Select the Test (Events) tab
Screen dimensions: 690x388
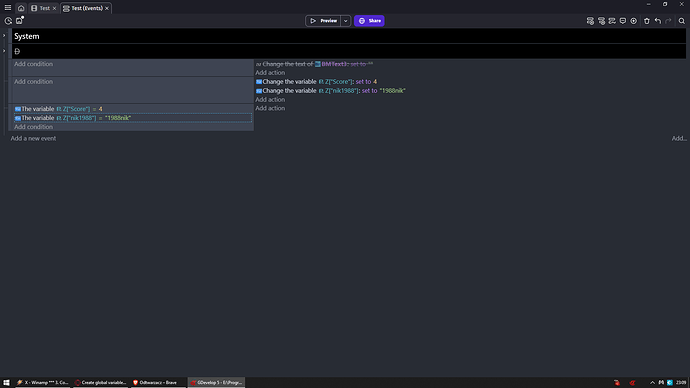coord(87,8)
